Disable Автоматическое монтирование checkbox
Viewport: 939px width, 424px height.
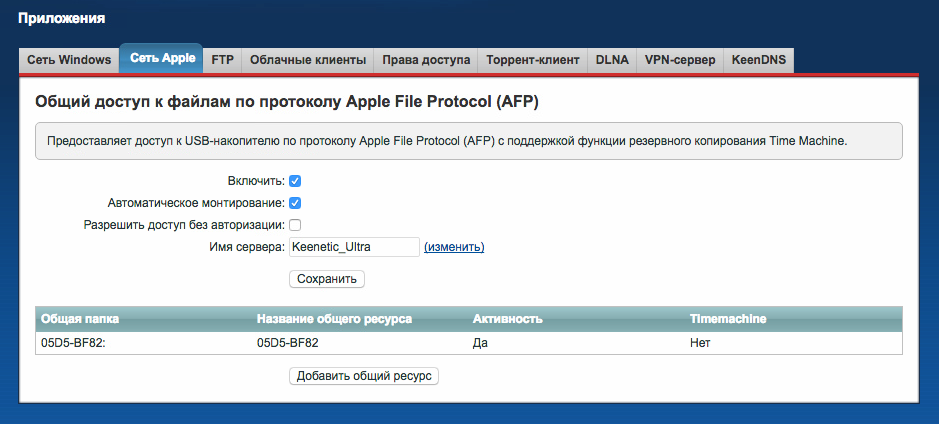[295, 203]
